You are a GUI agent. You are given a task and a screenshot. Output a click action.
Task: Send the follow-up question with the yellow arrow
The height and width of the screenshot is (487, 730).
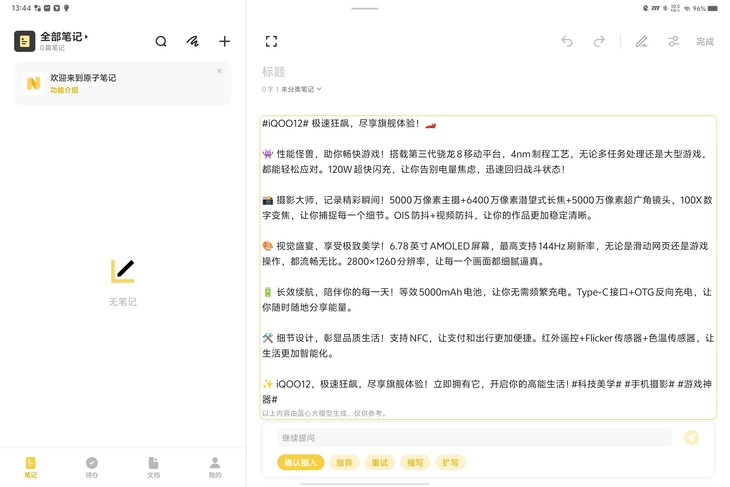click(x=692, y=438)
